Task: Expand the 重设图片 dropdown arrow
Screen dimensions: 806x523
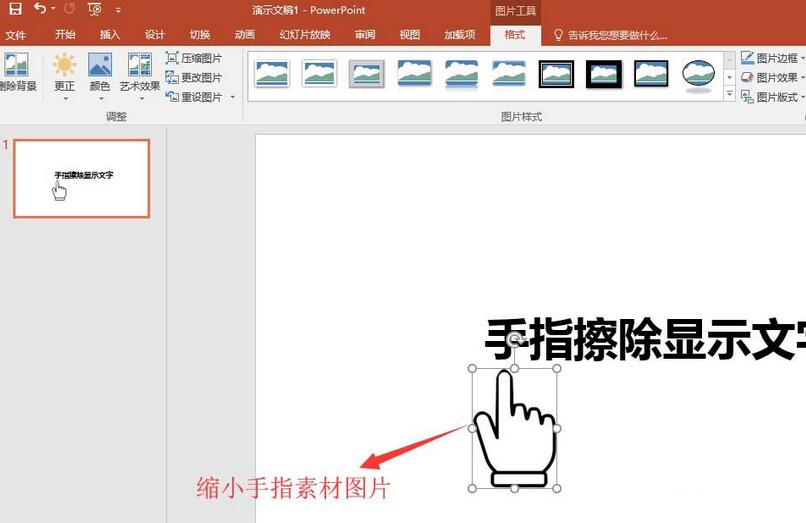Action: (x=232, y=97)
